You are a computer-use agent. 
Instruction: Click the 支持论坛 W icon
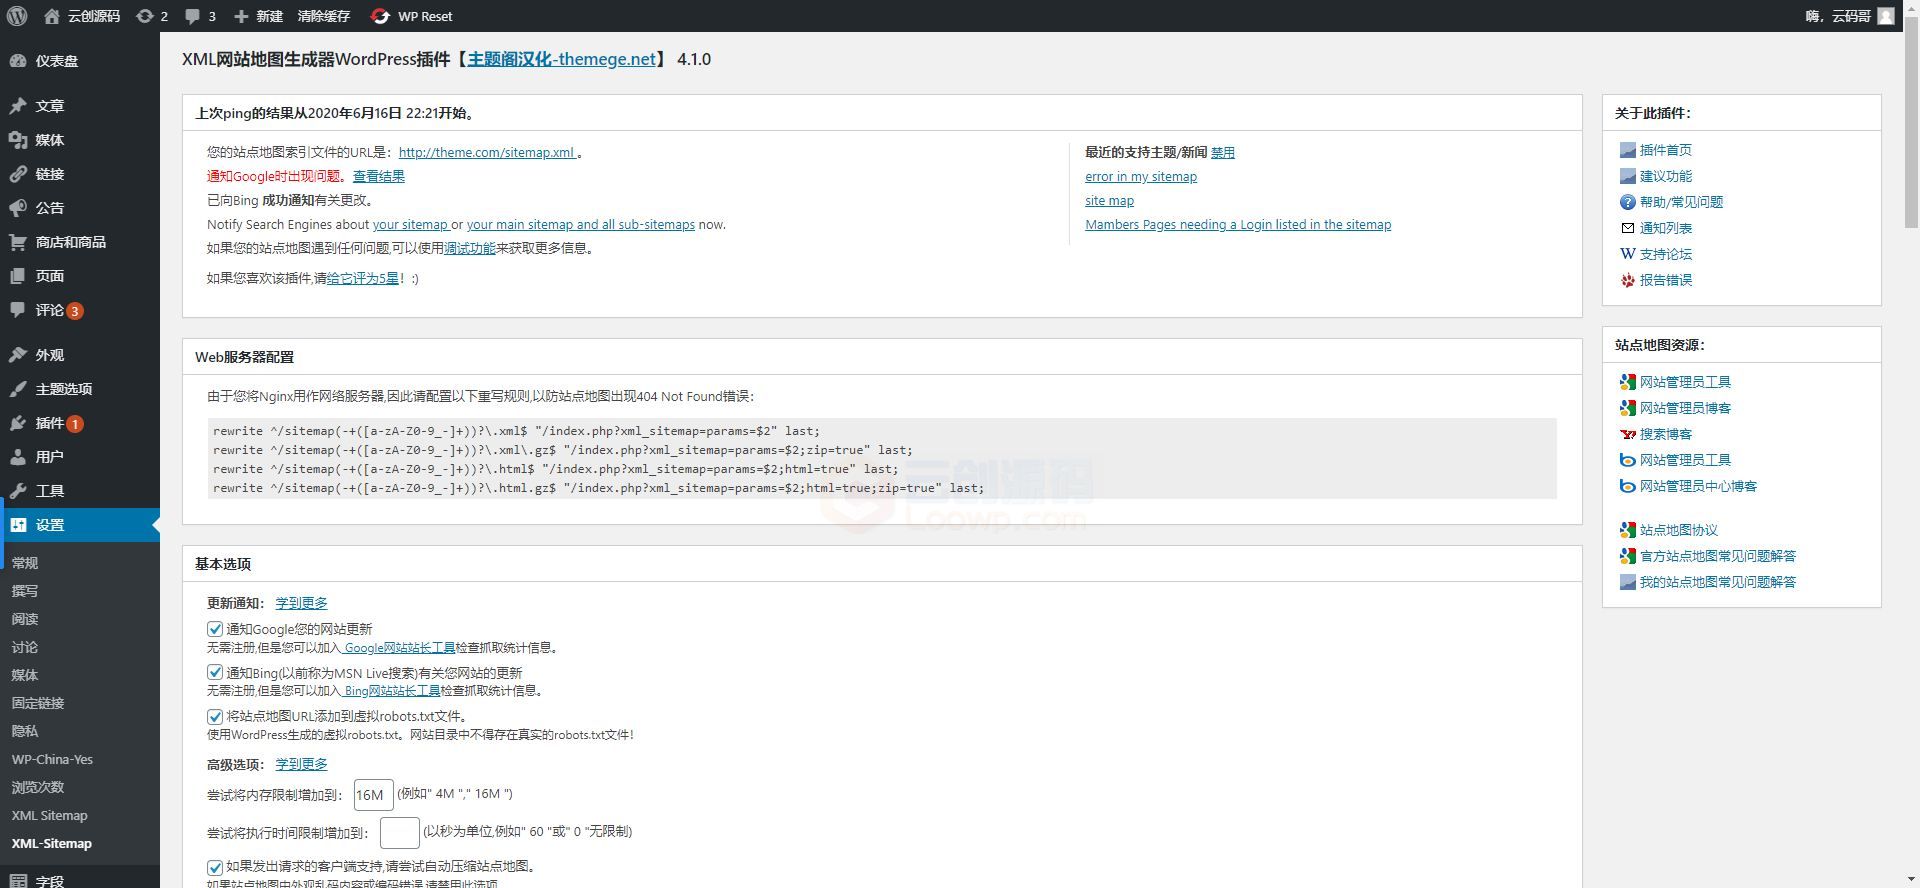pyautogui.click(x=1627, y=254)
